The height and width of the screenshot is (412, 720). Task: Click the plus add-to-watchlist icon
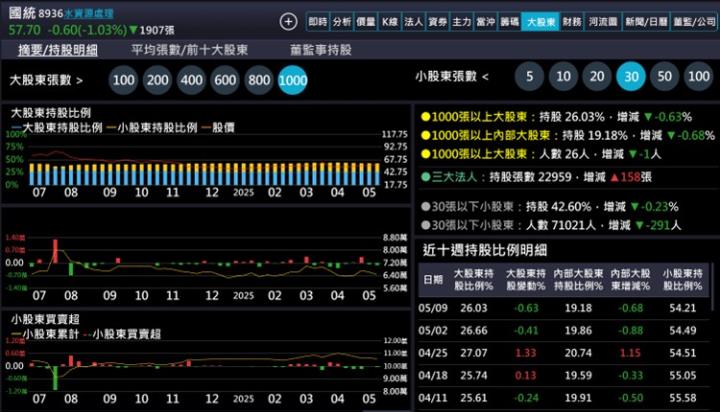288,22
